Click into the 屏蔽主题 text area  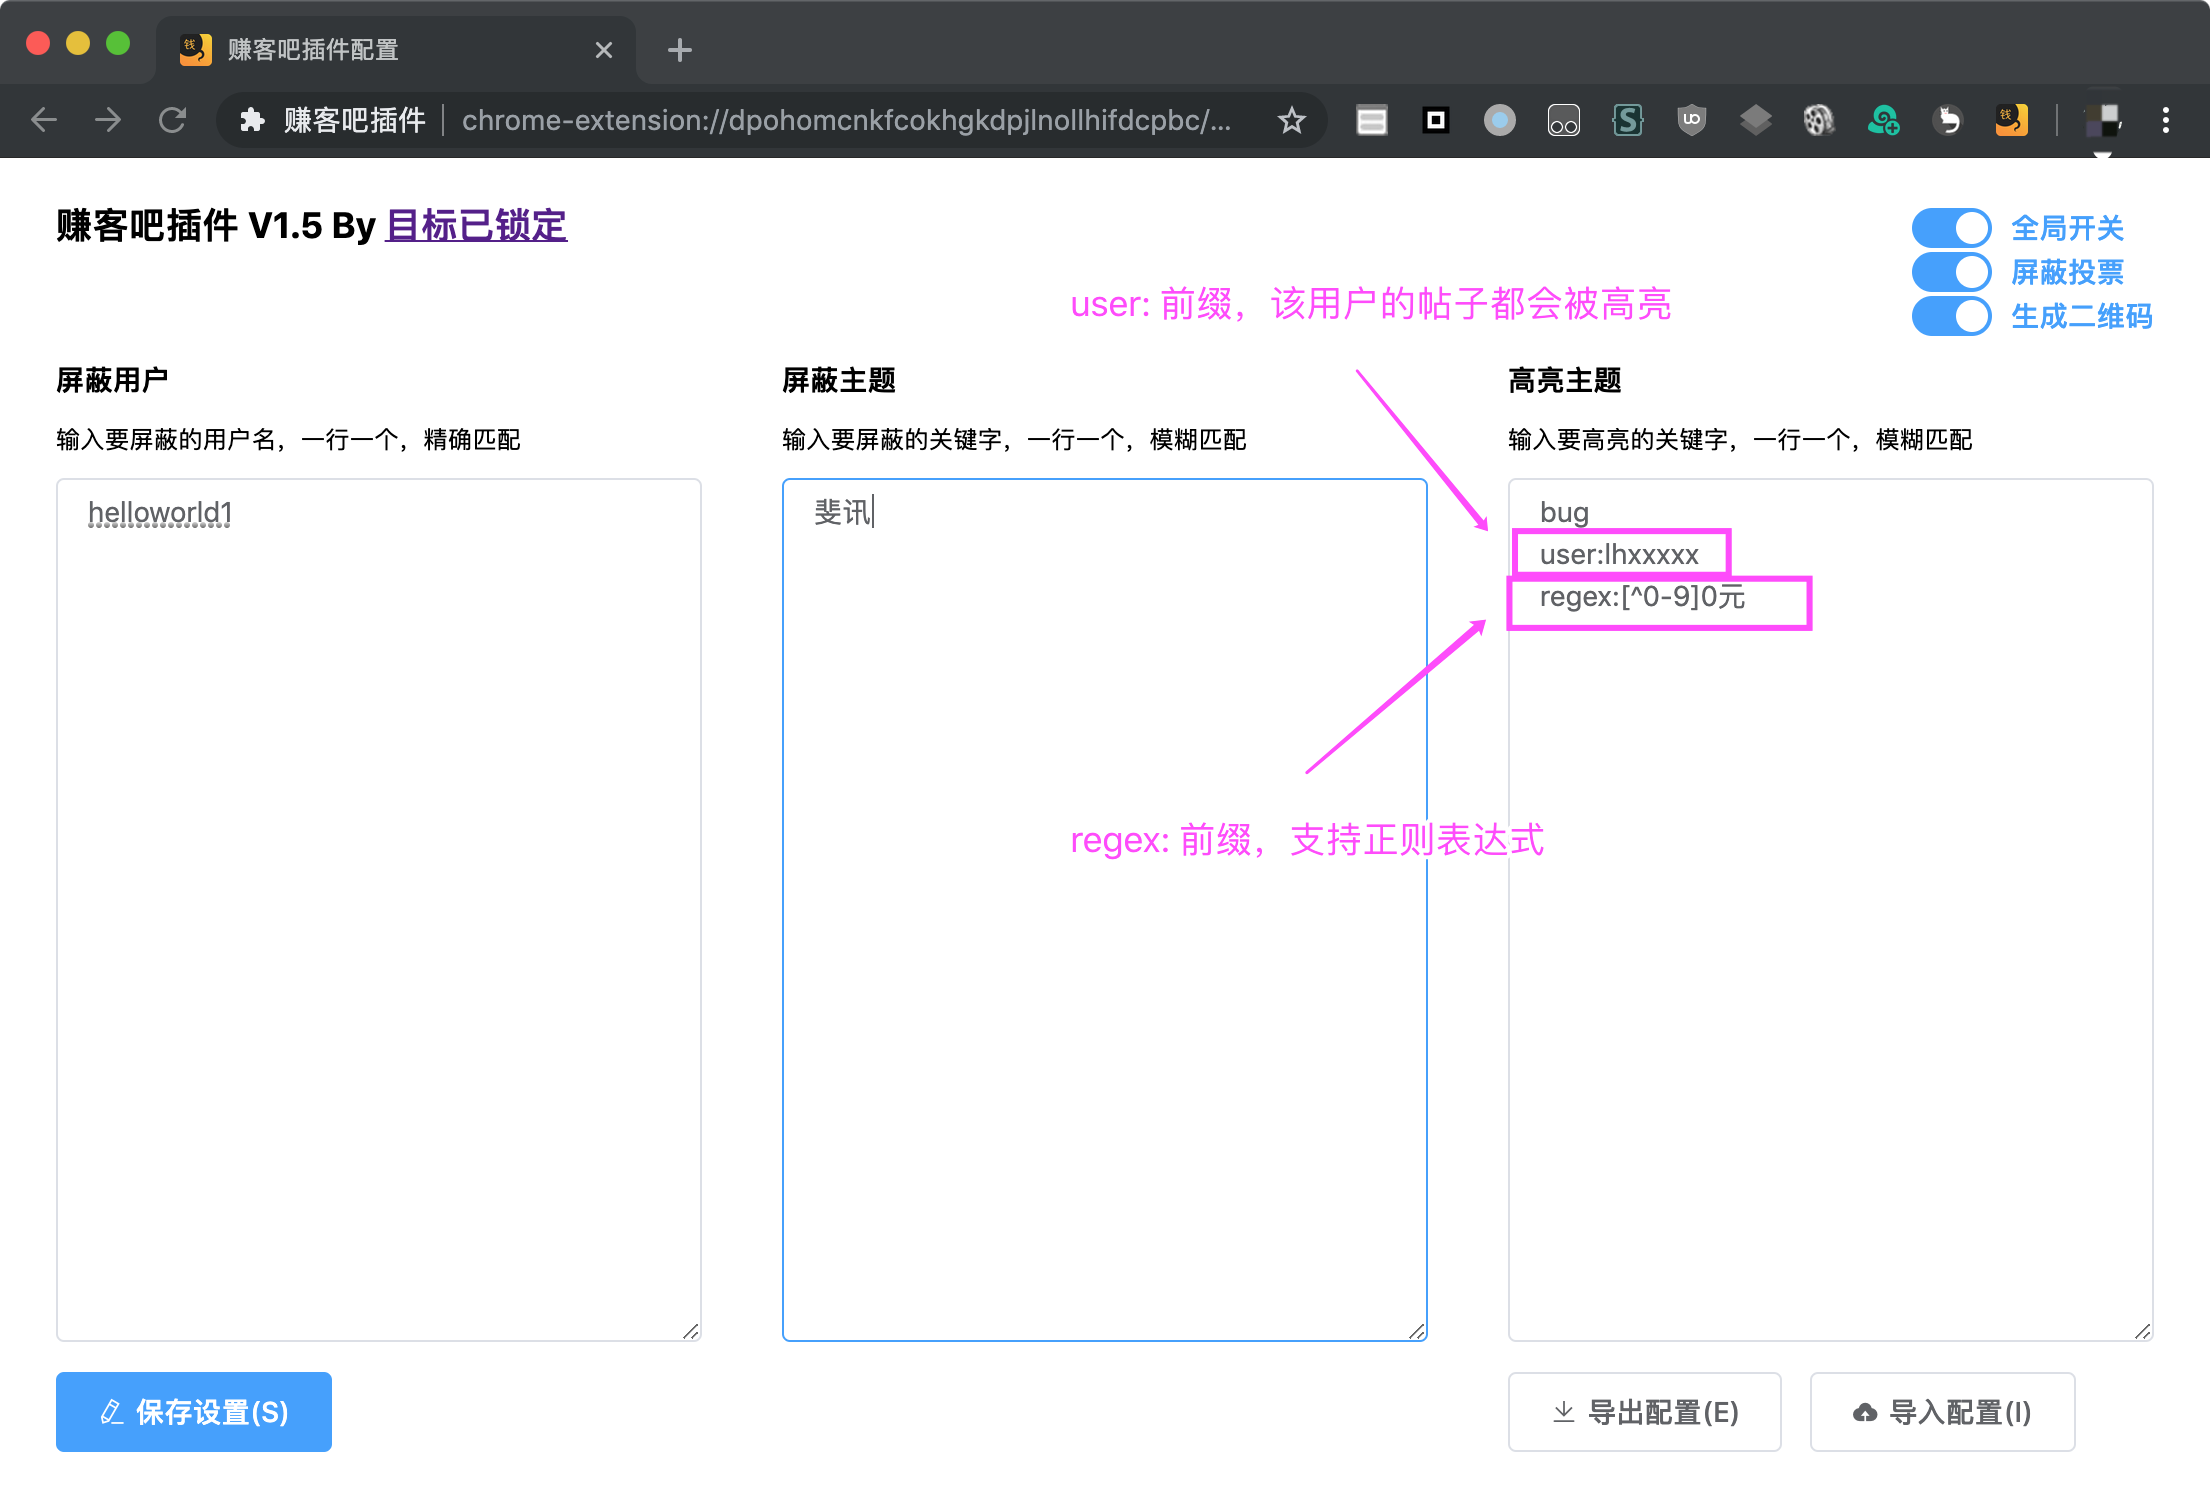(1104, 909)
